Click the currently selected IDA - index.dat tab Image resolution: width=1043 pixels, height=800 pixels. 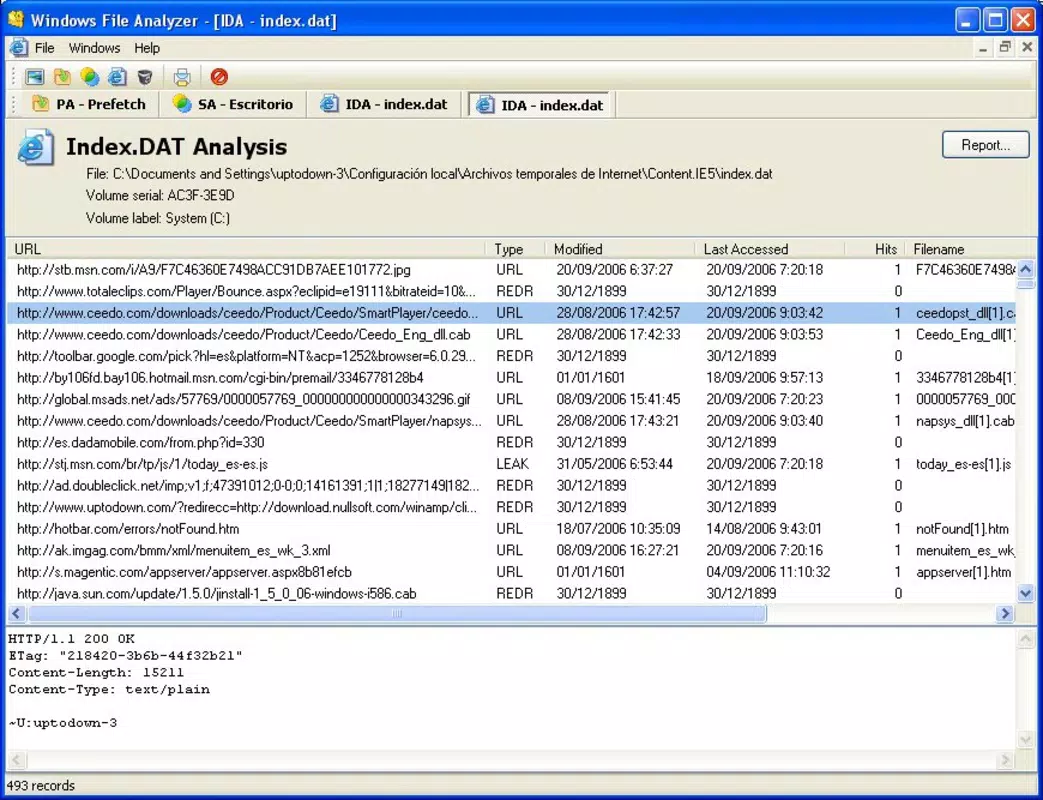click(539, 105)
